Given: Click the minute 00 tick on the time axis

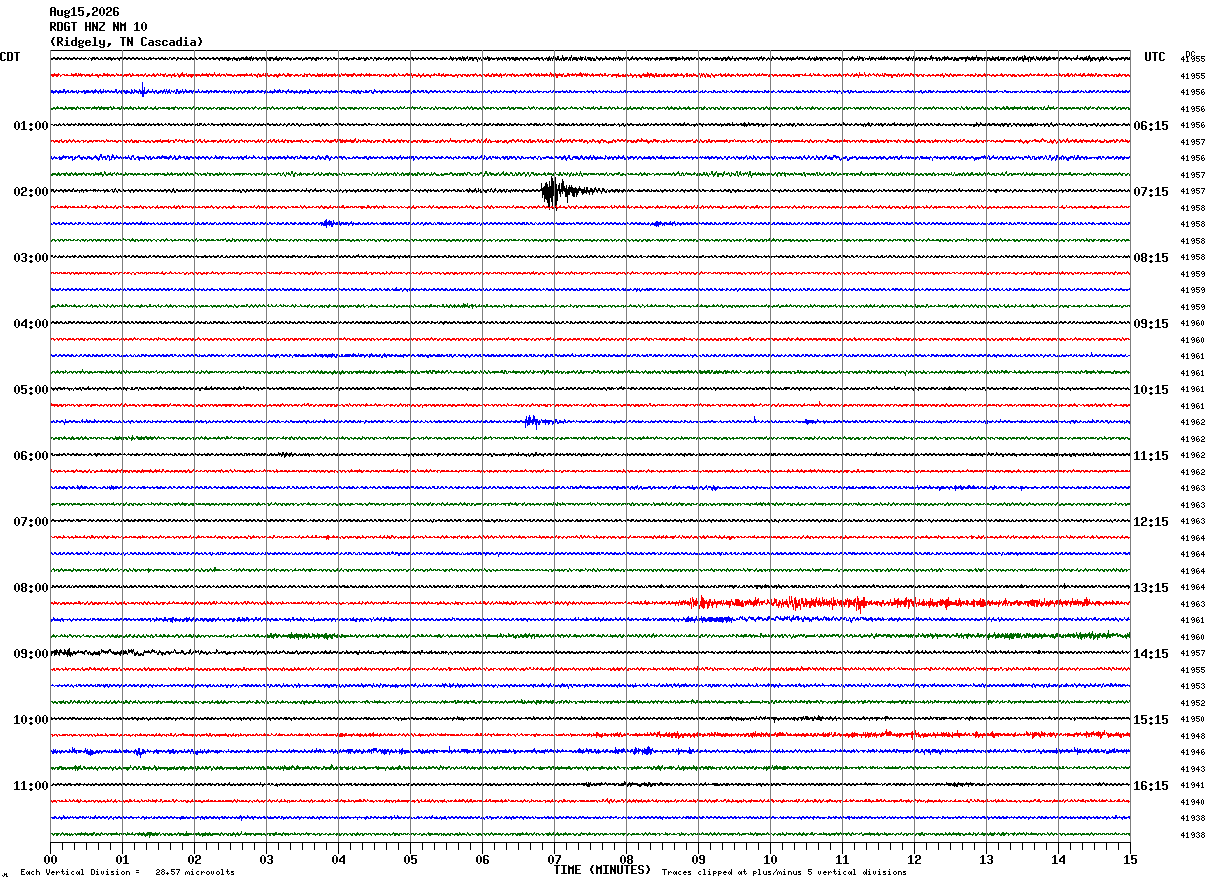Looking at the screenshot, I should [51, 860].
